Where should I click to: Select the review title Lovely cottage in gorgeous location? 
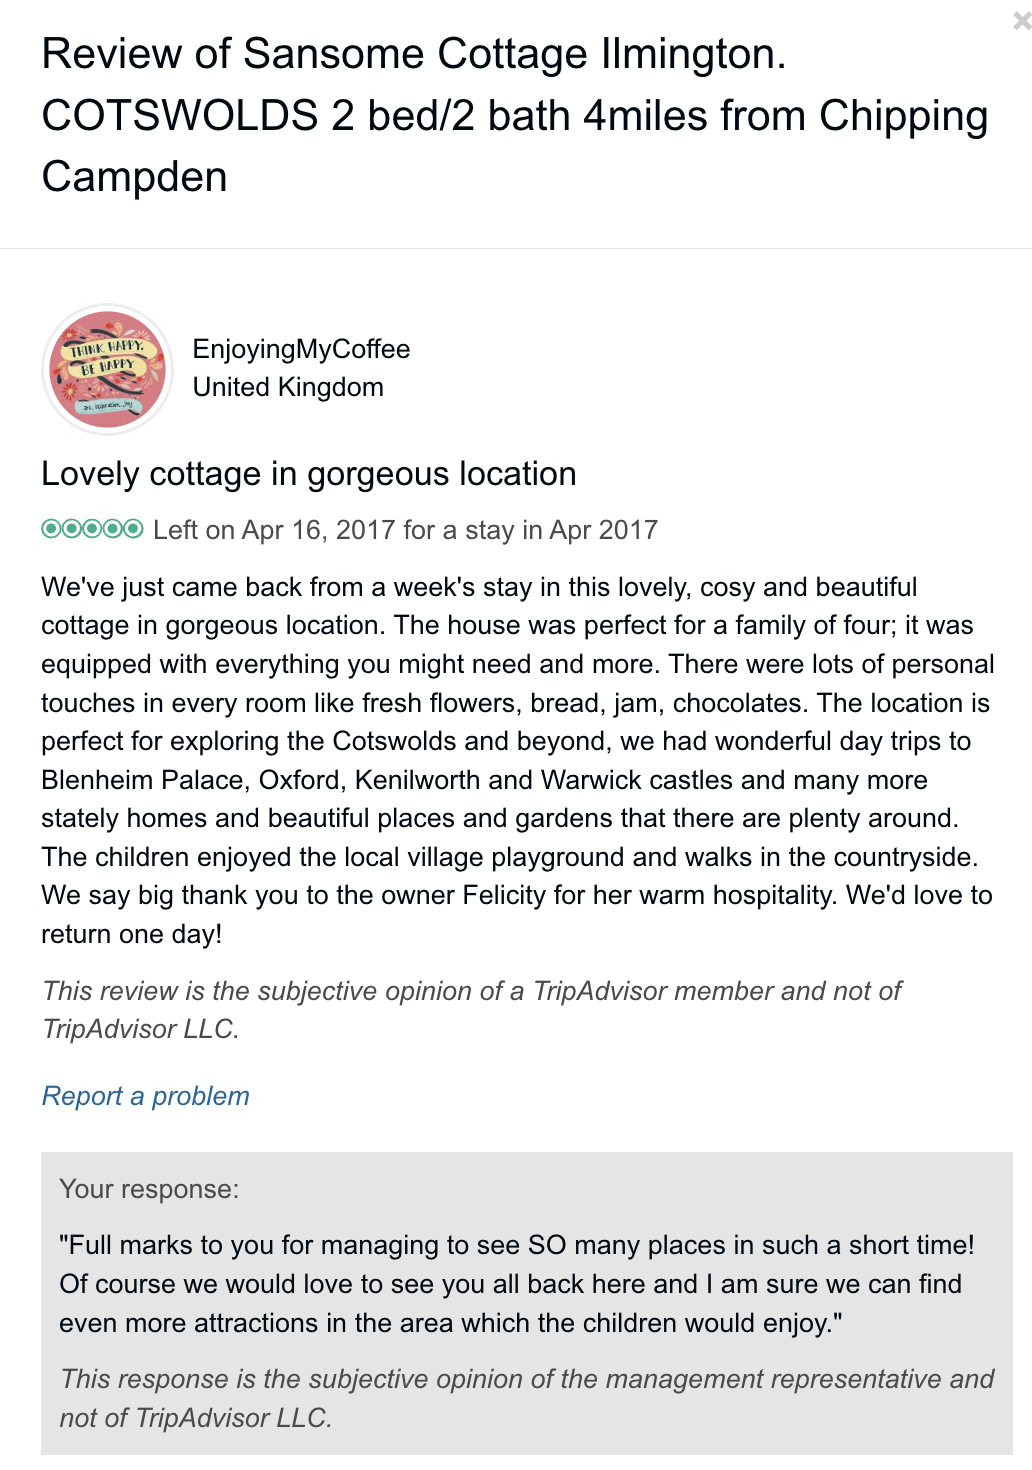click(308, 474)
